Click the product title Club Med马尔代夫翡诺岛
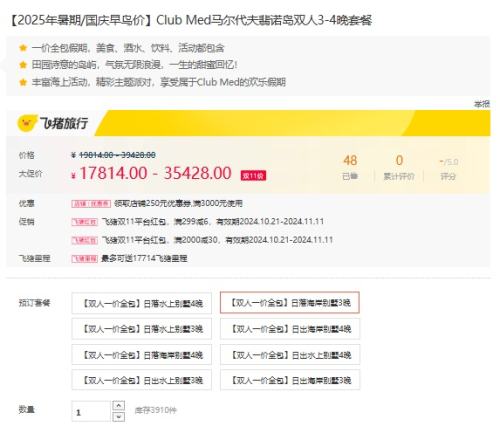This screenshot has width=500, height=433. tap(191, 20)
